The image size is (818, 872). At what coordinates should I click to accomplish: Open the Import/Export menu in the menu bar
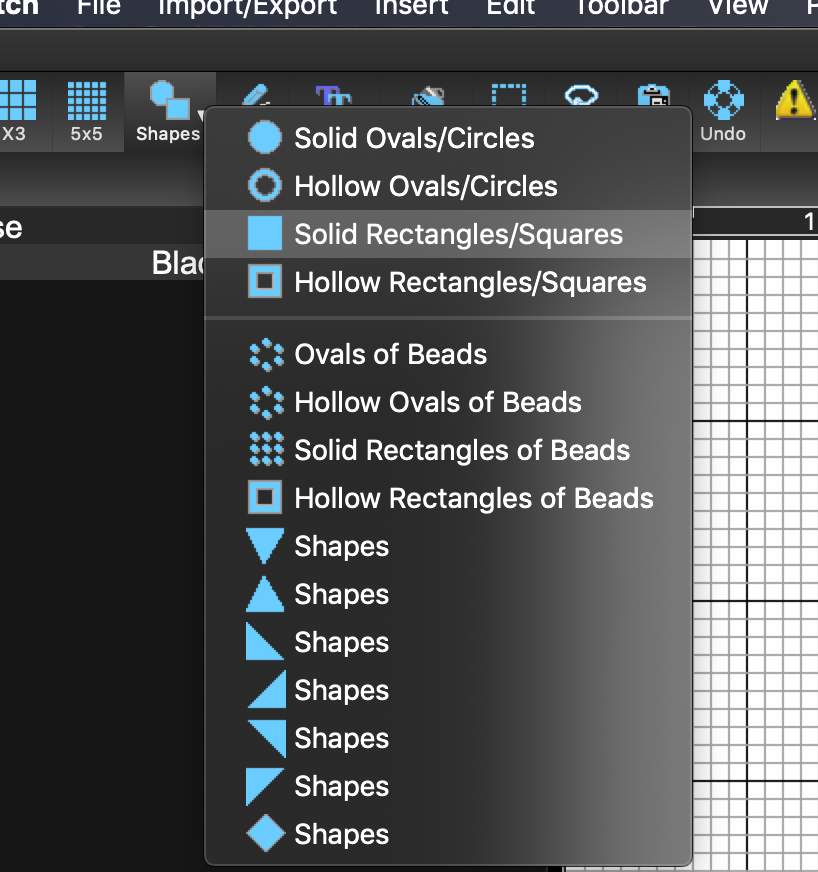[247, 8]
